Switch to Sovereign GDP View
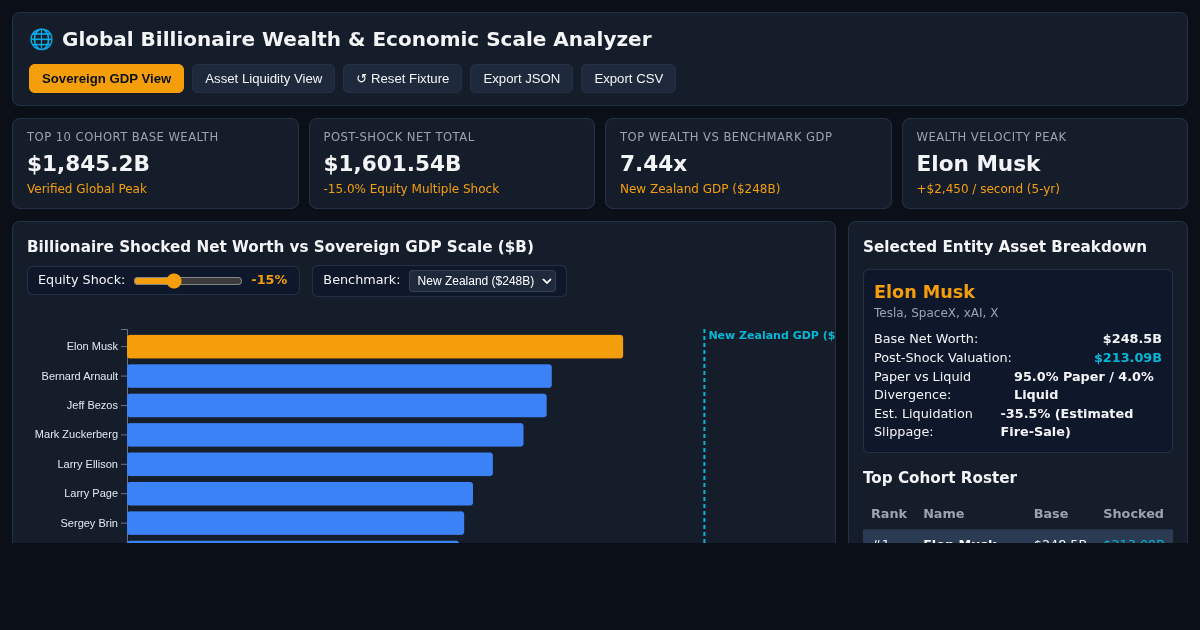 (x=106, y=78)
